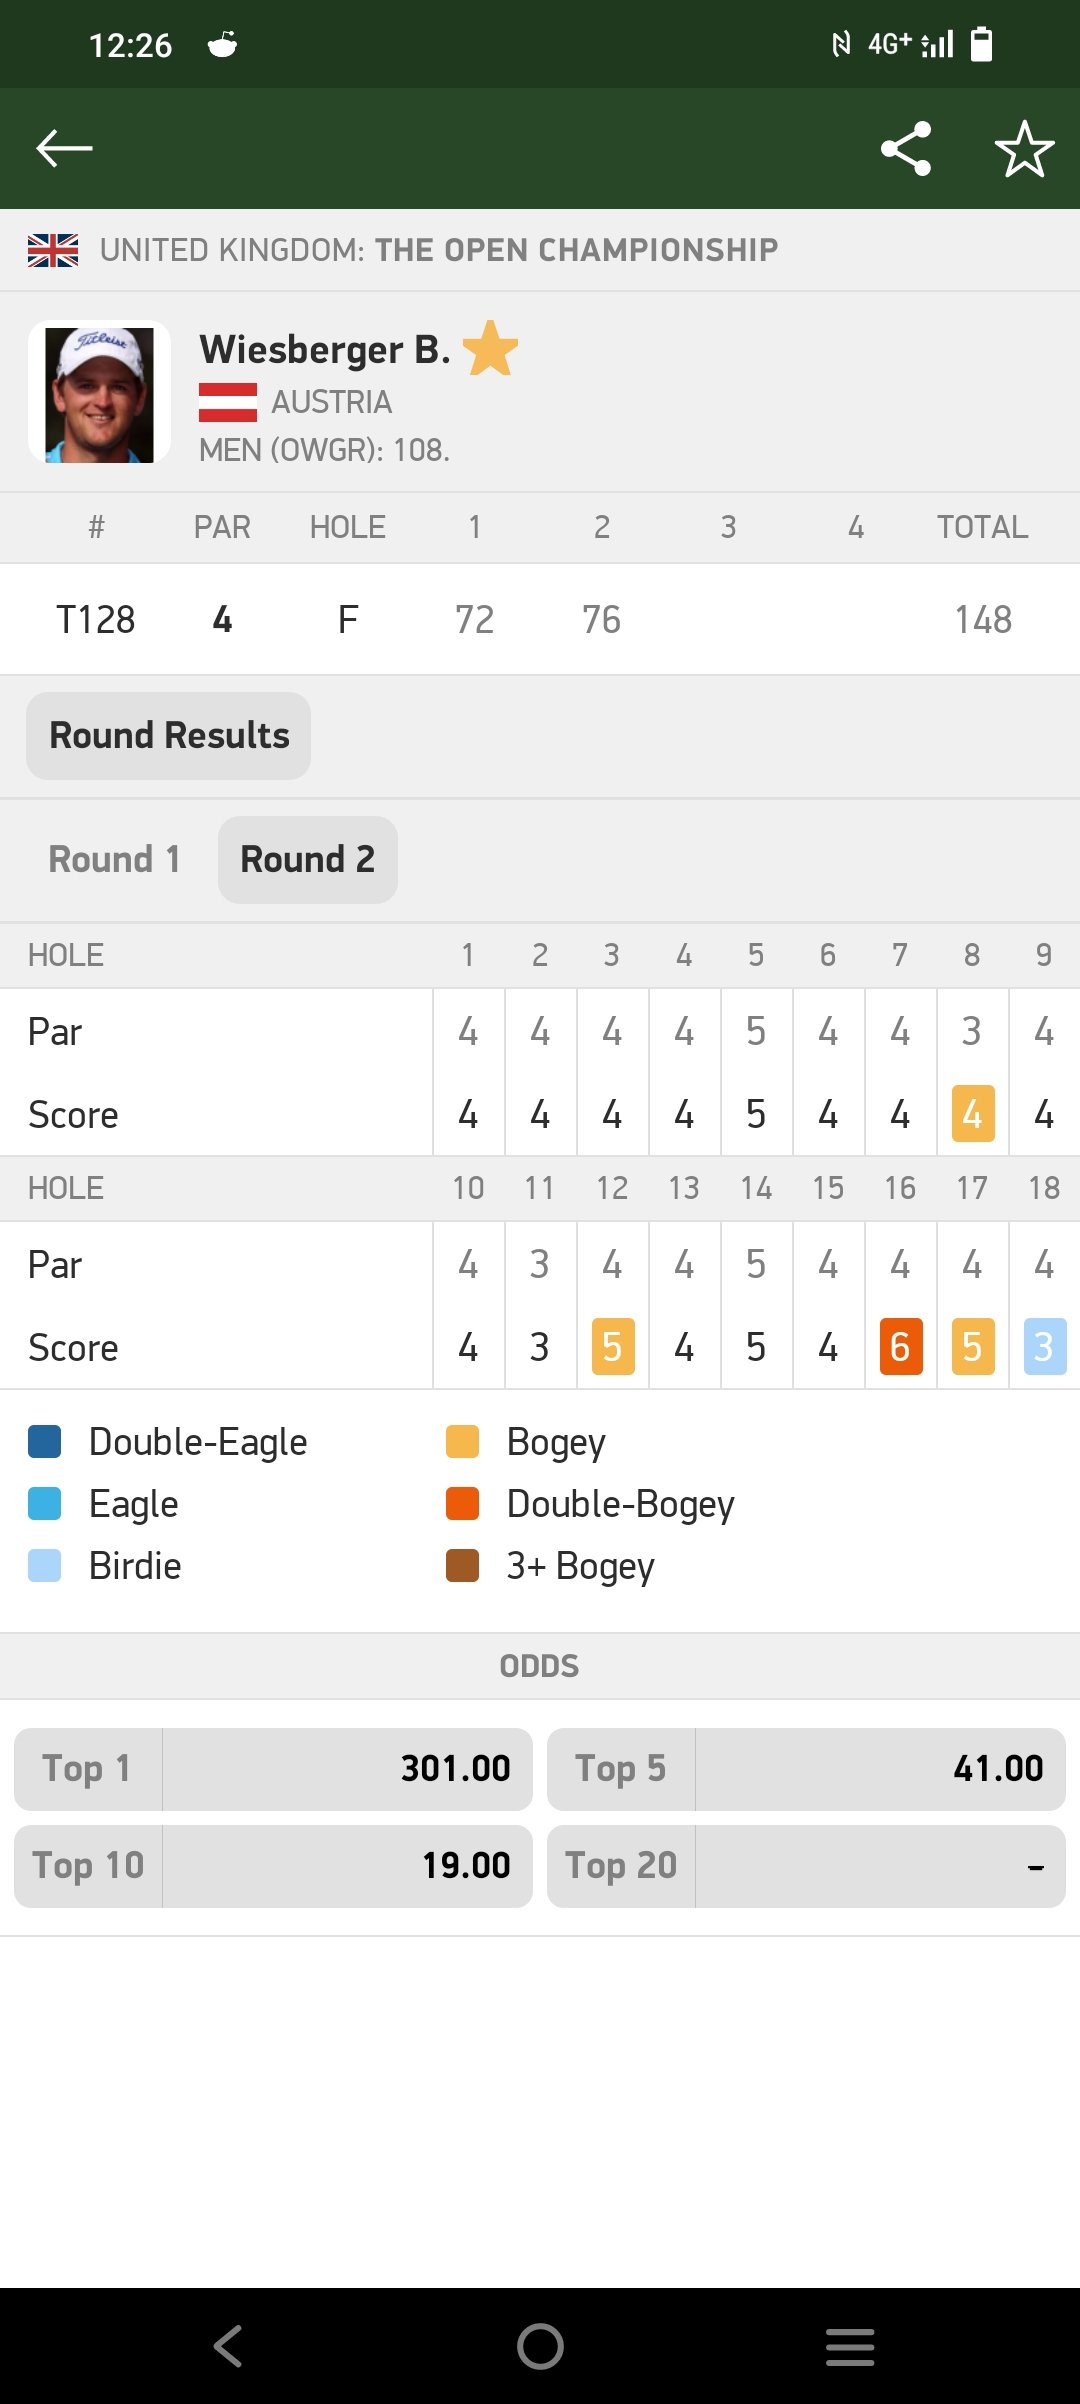Tap the double-bogey 6 on hole 16
This screenshot has height=2404, width=1080.
(900, 1347)
